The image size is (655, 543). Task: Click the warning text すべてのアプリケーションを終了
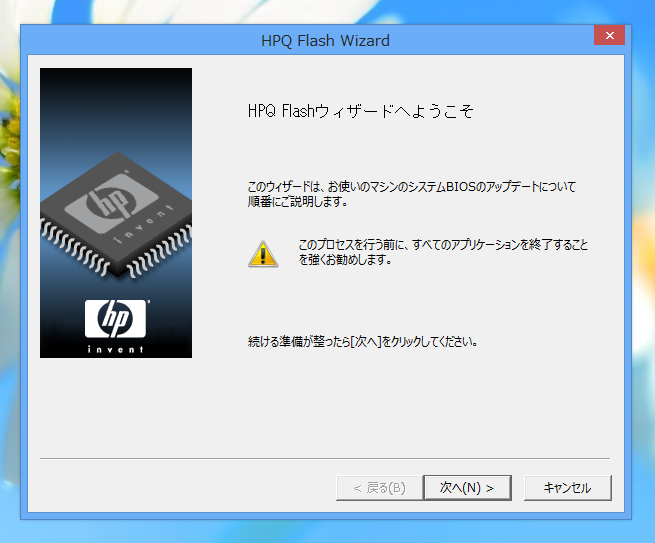click(x=443, y=252)
